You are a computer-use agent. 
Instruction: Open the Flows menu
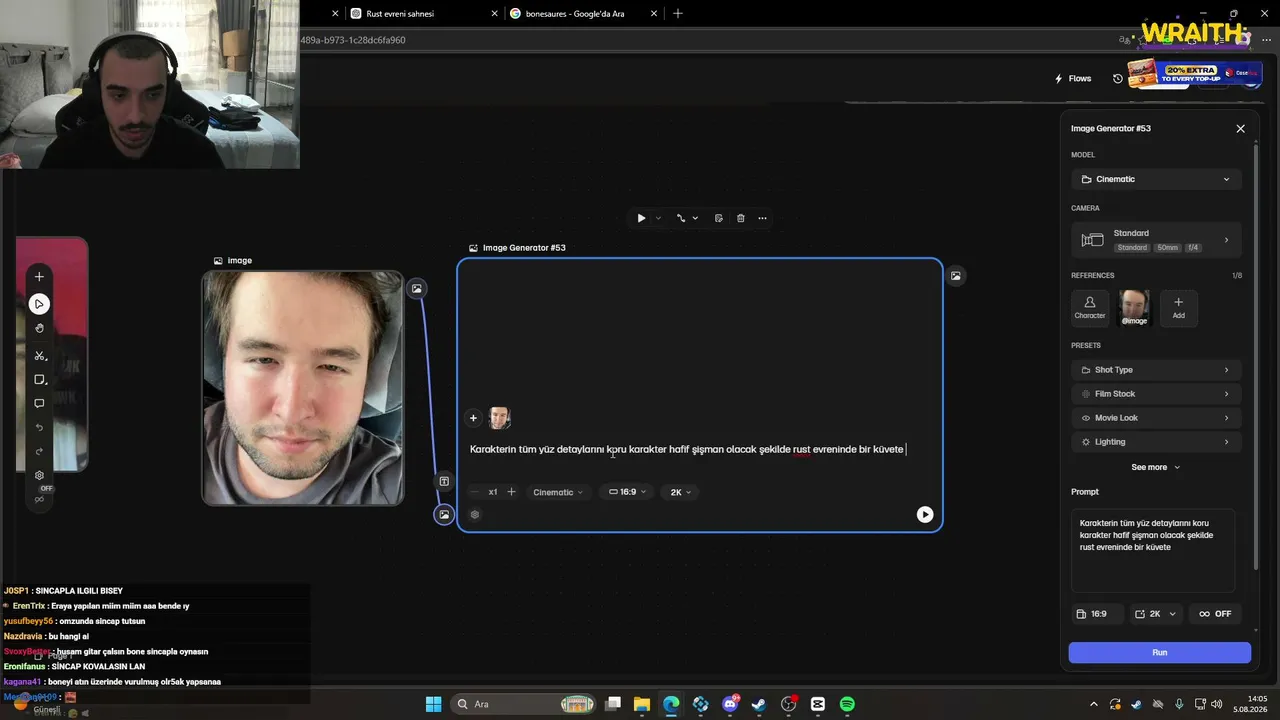[1073, 79]
